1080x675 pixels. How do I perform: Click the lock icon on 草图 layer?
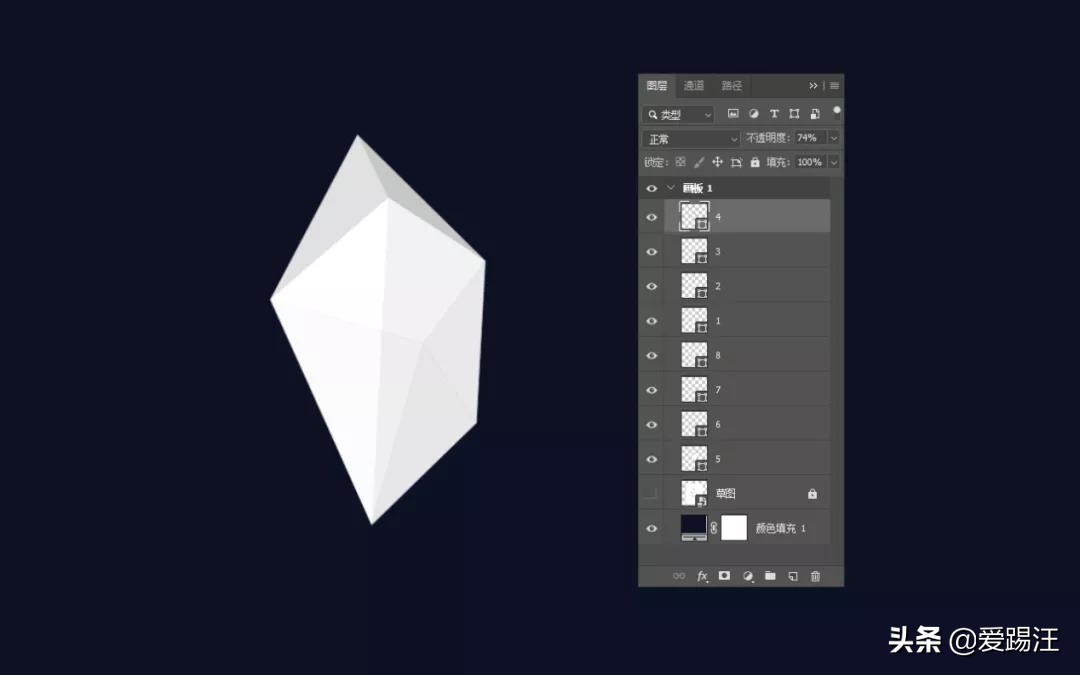click(x=812, y=494)
